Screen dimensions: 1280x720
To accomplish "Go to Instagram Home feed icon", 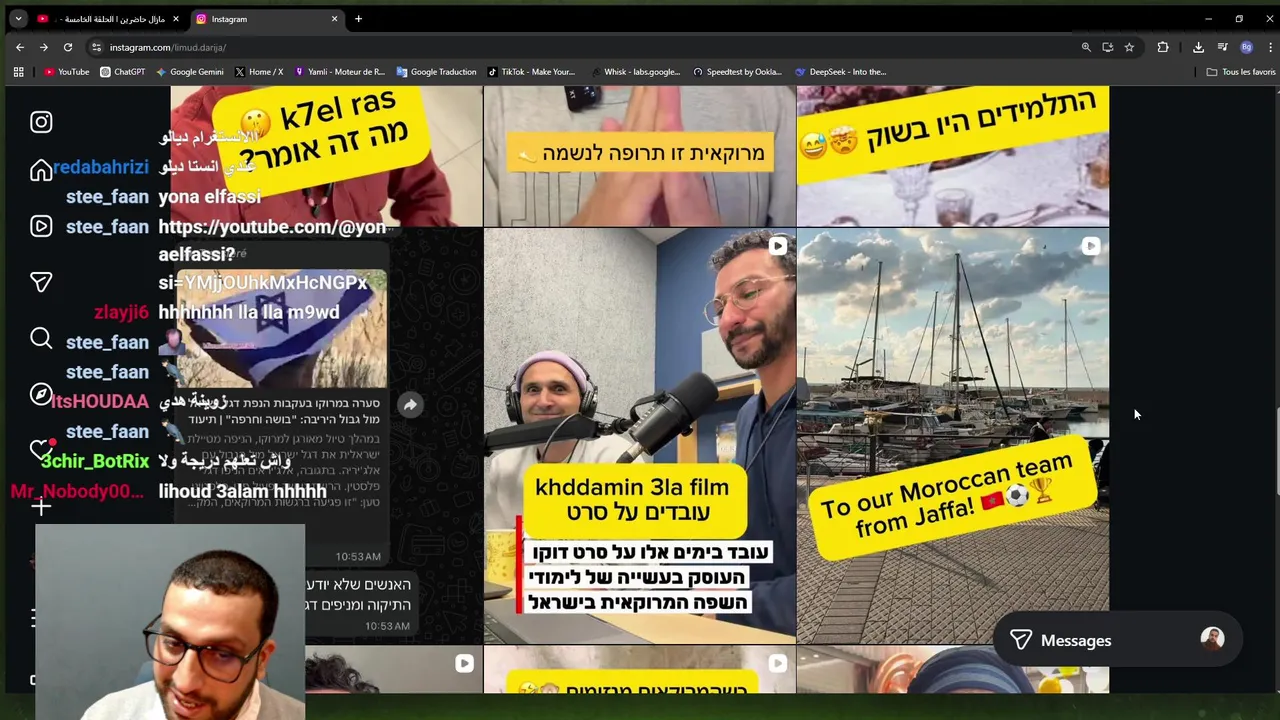I will click(x=41, y=171).
